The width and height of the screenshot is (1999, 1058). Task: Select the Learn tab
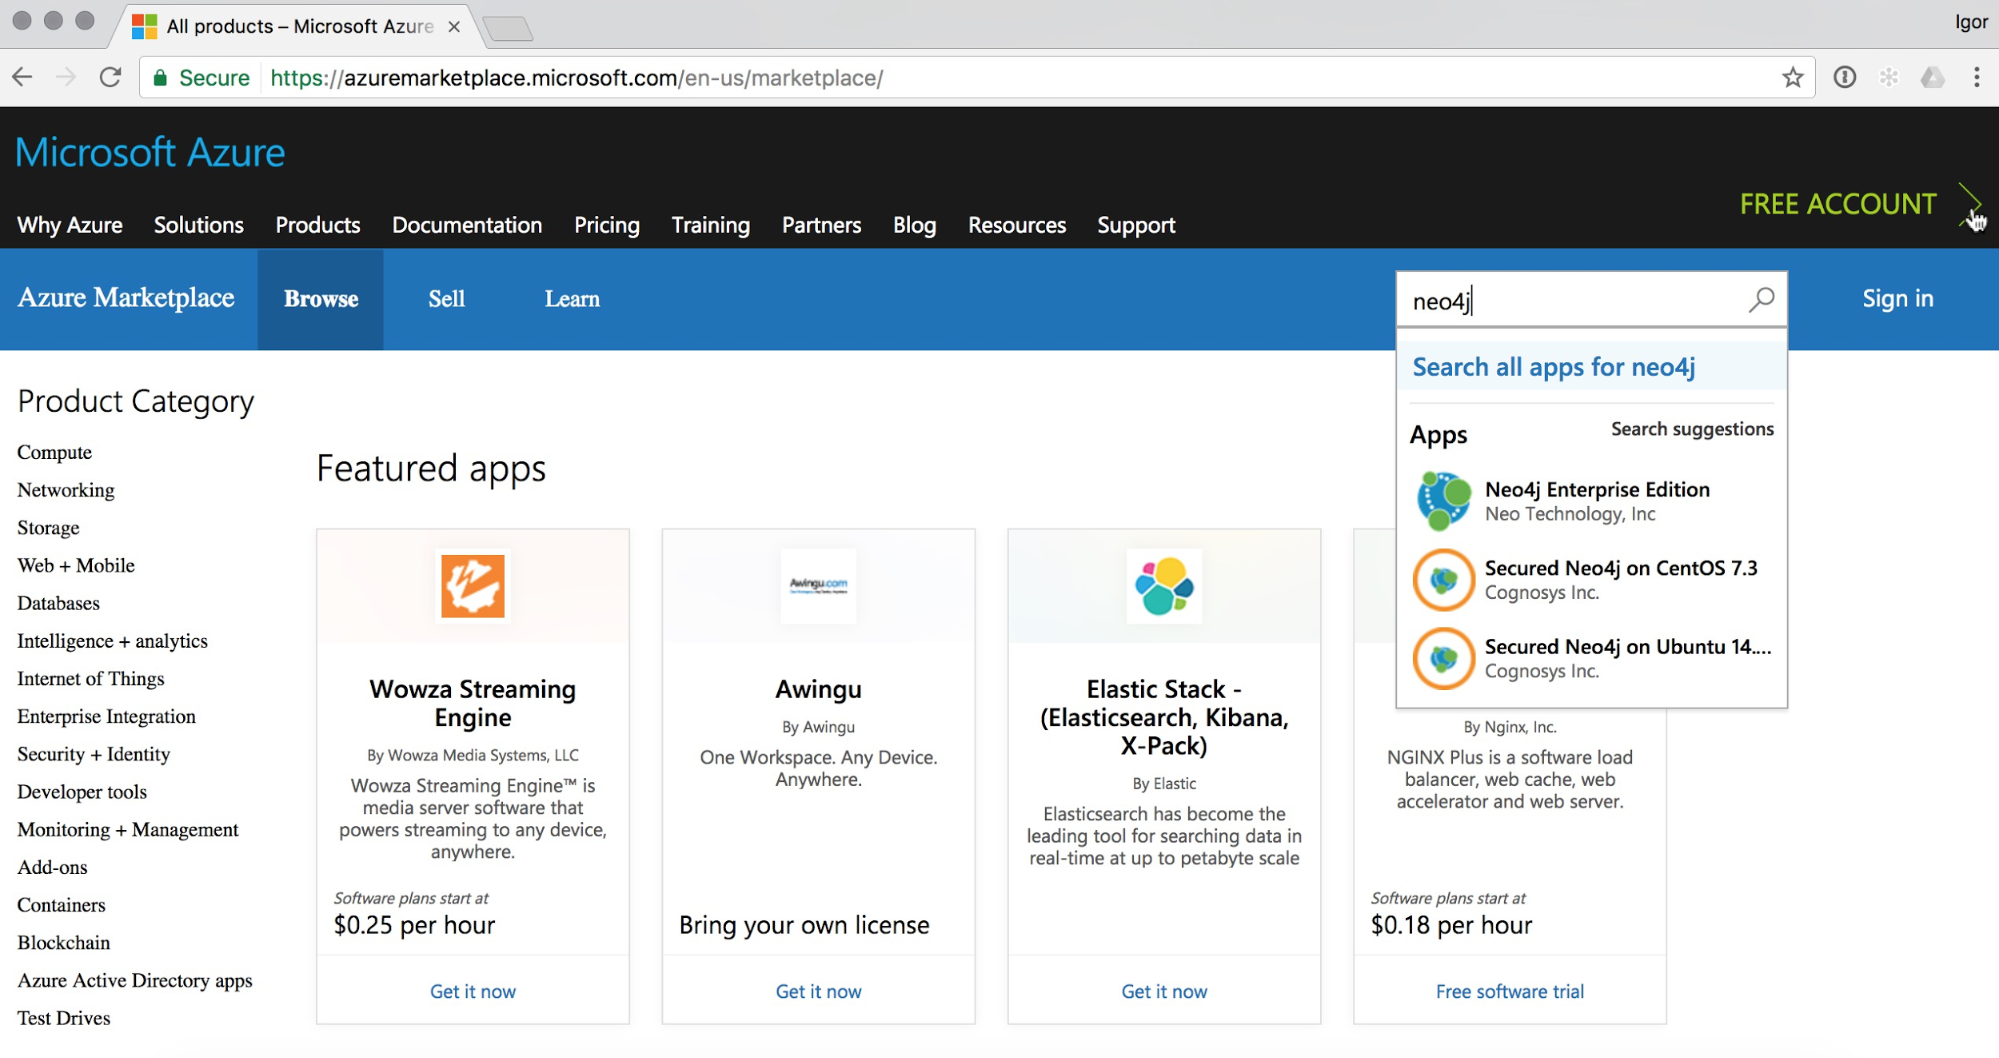[572, 299]
